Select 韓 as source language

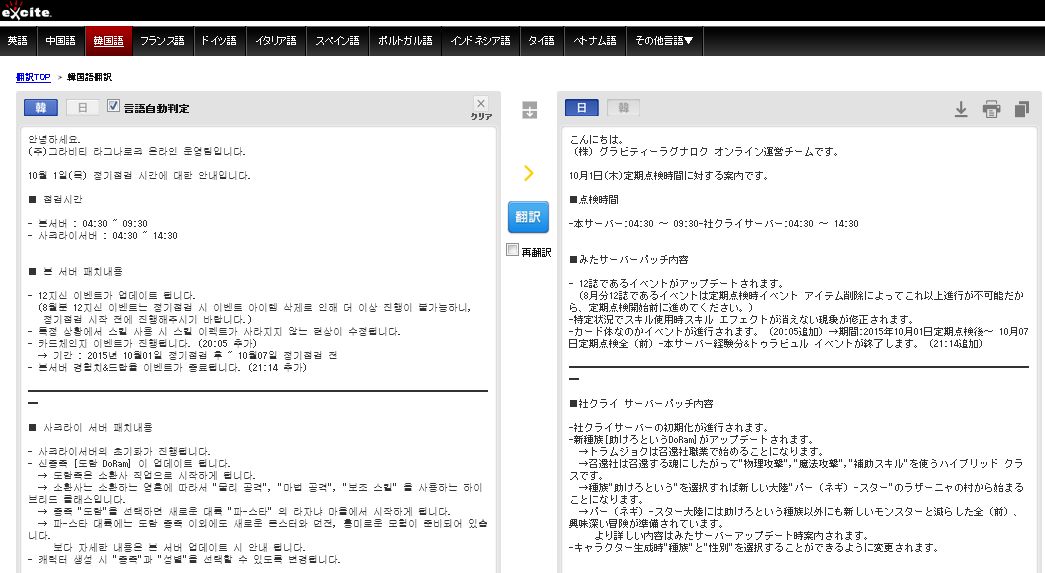(41, 107)
